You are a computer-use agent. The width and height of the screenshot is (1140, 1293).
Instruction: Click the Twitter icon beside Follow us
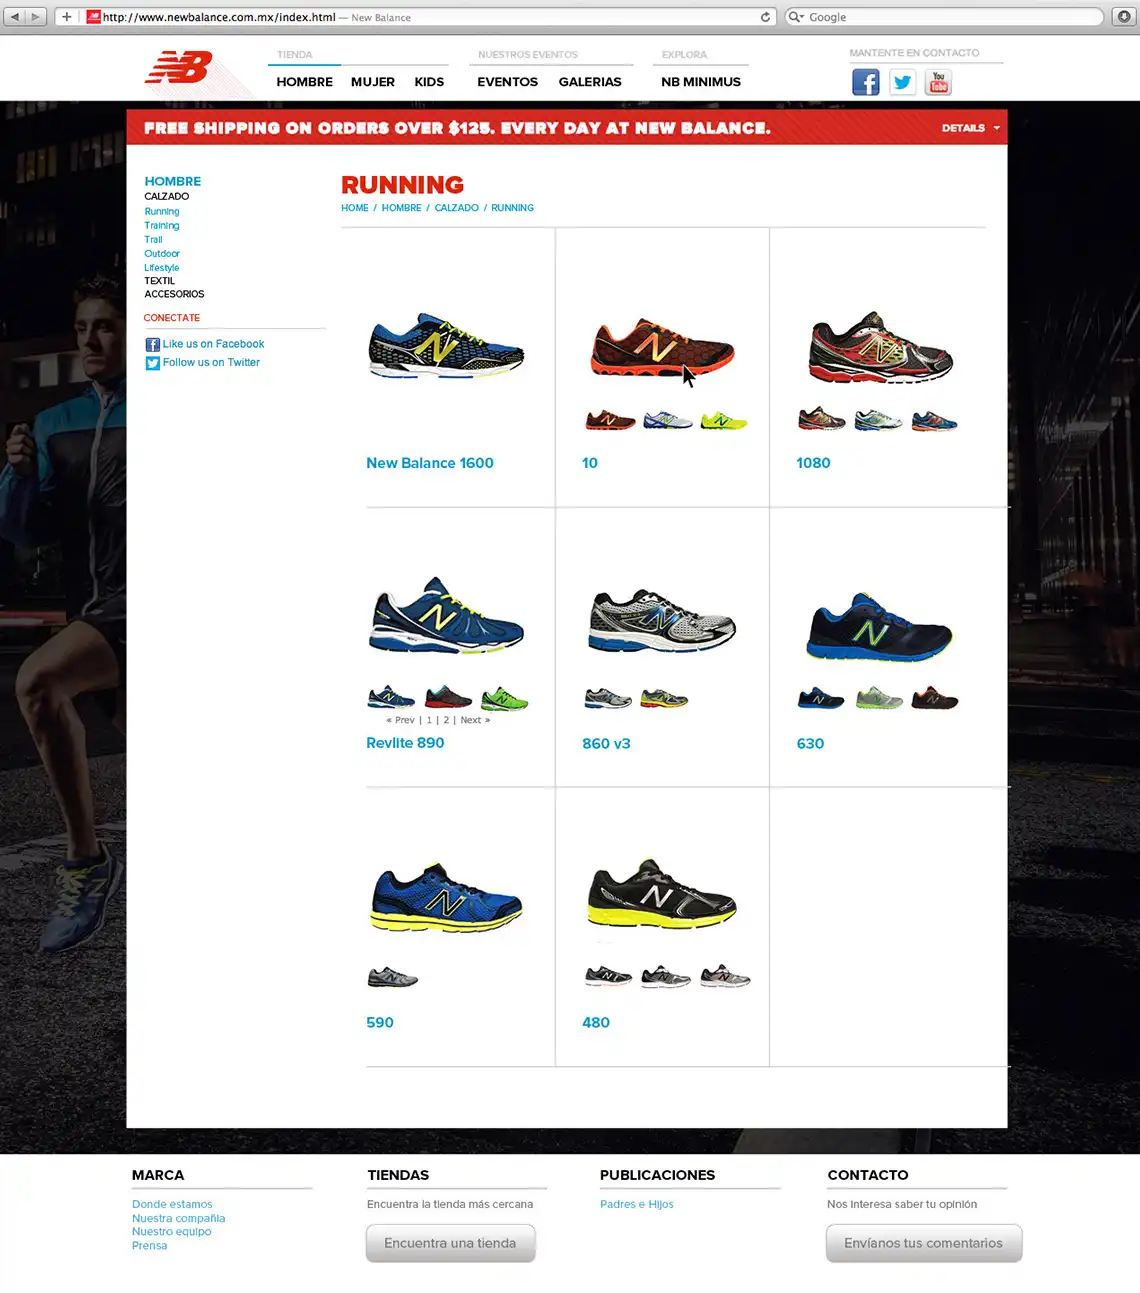pyautogui.click(x=152, y=363)
